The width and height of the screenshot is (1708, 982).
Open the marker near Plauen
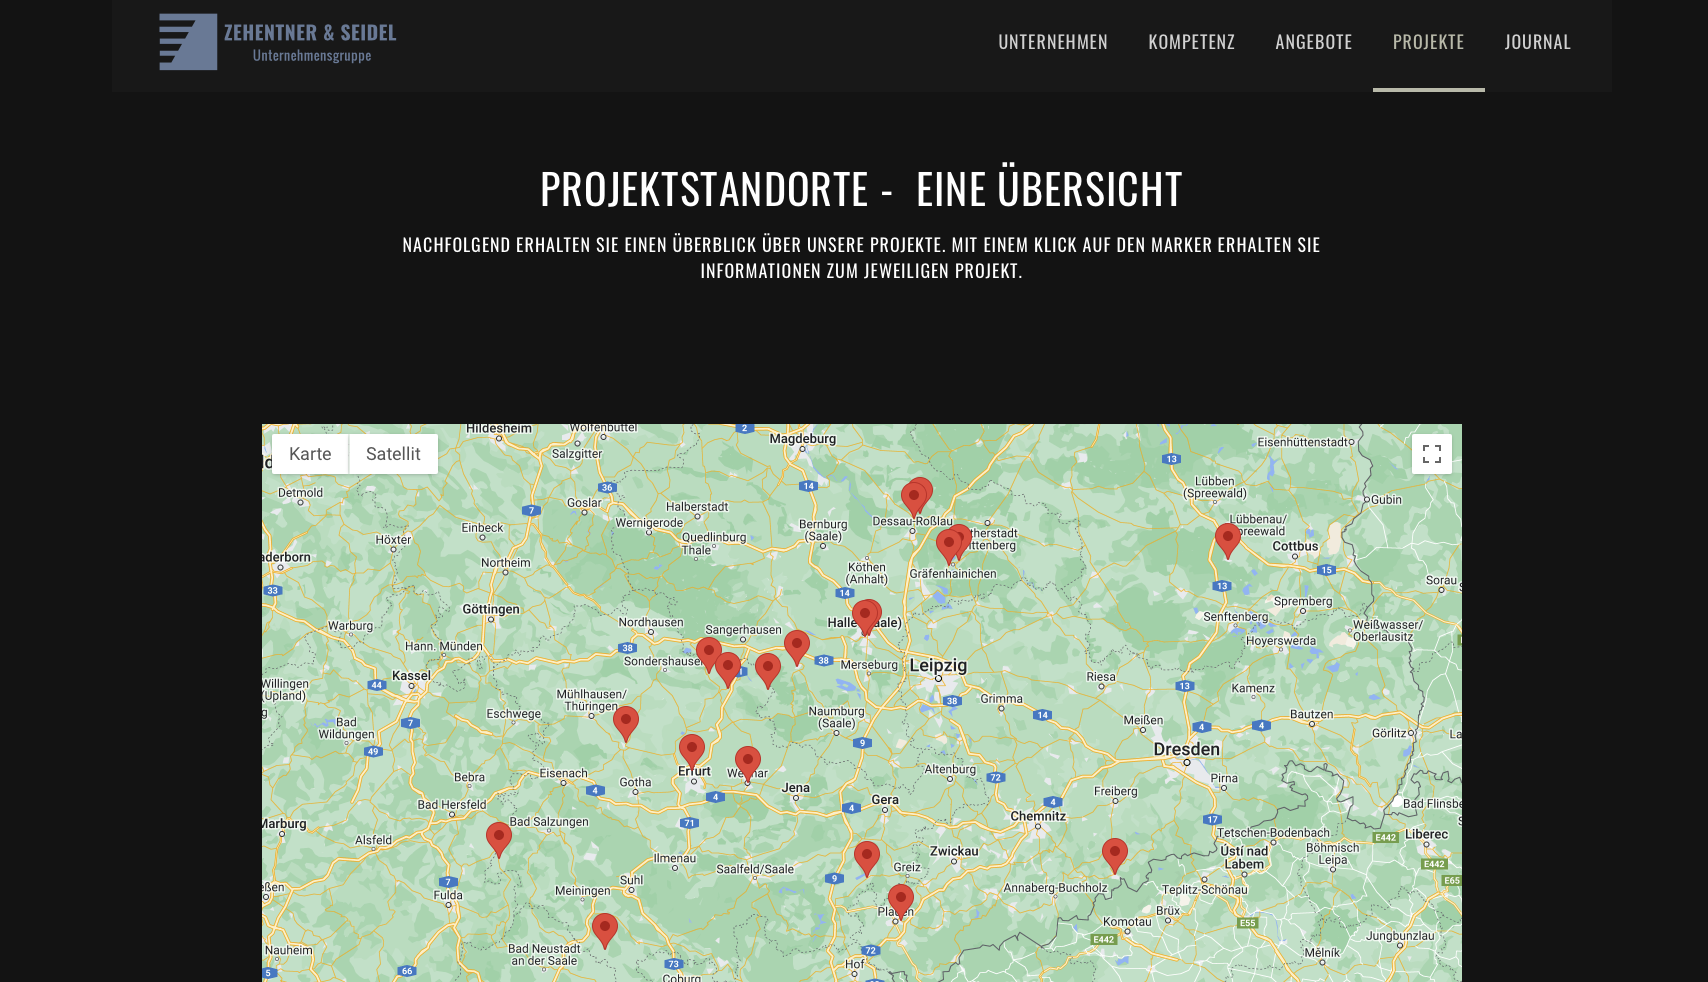click(x=900, y=899)
